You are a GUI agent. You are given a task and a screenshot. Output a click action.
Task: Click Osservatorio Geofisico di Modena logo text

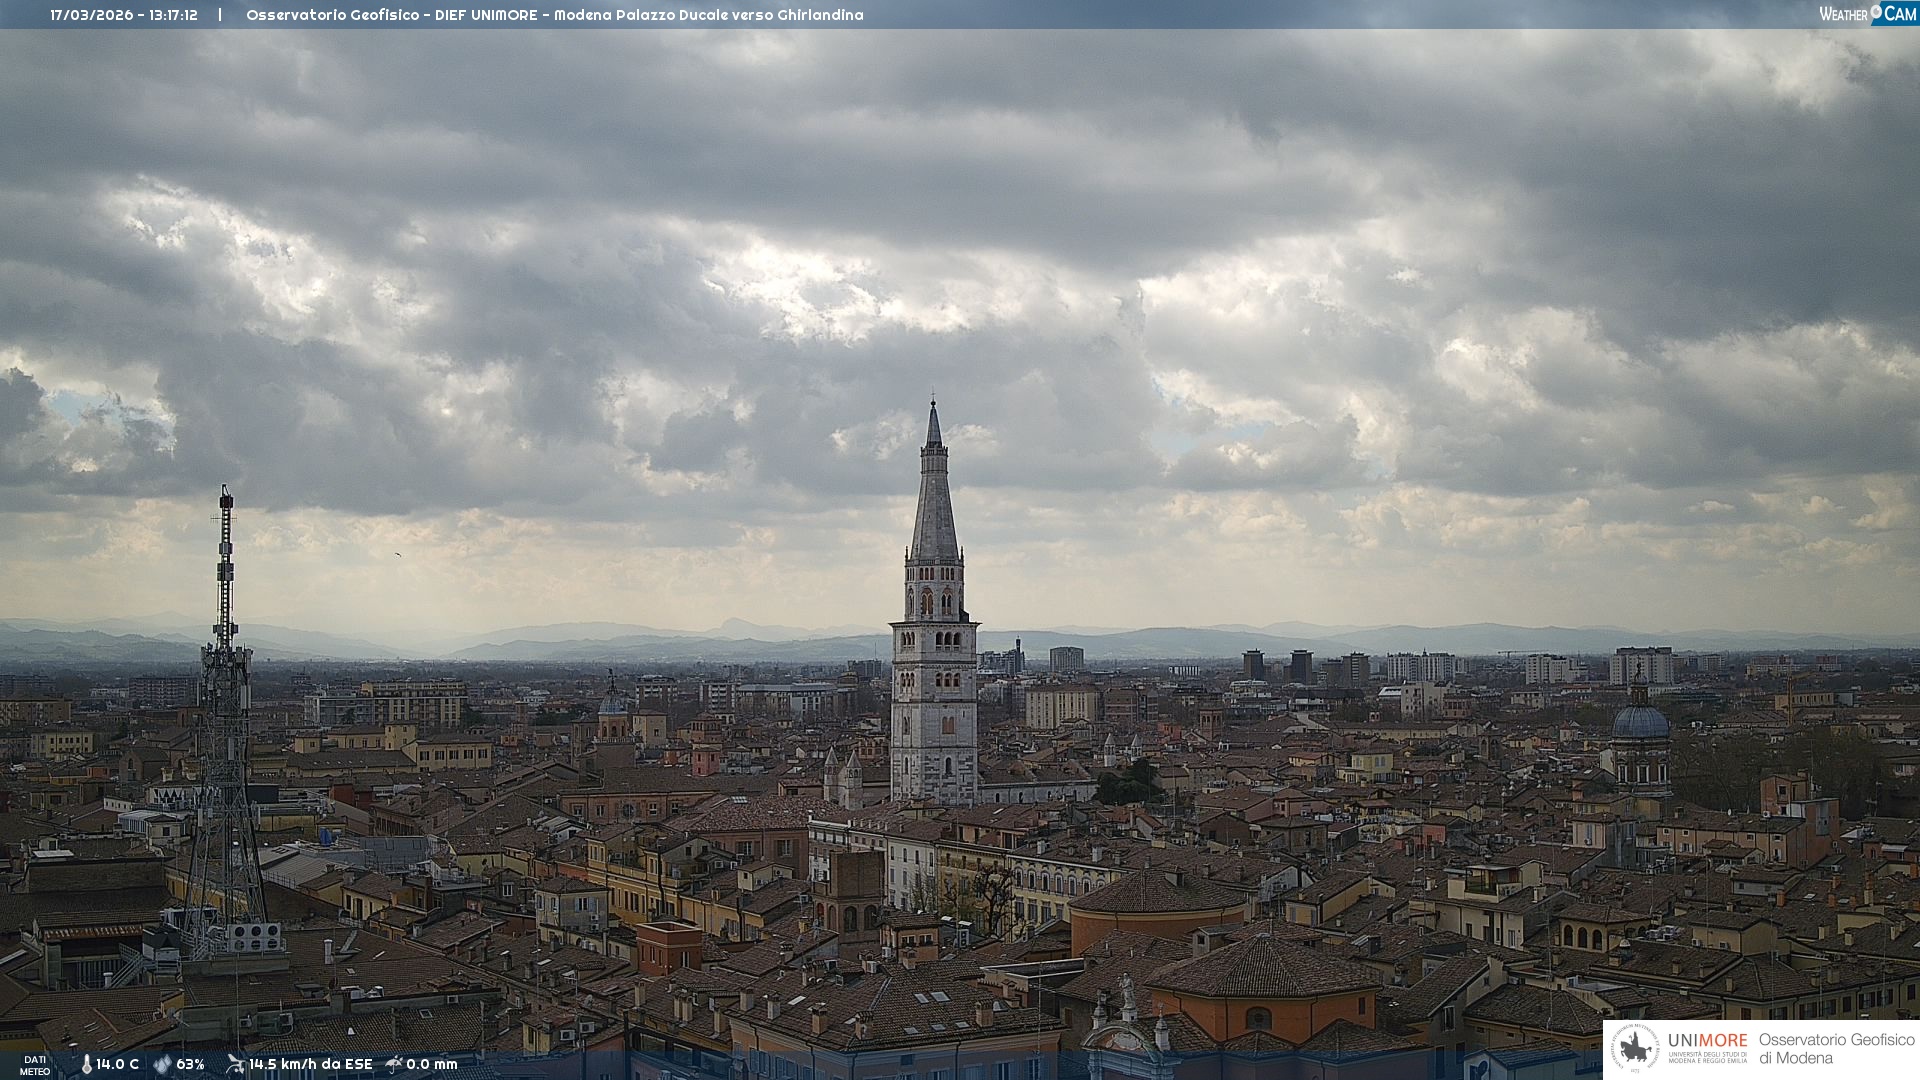coord(1836,1049)
